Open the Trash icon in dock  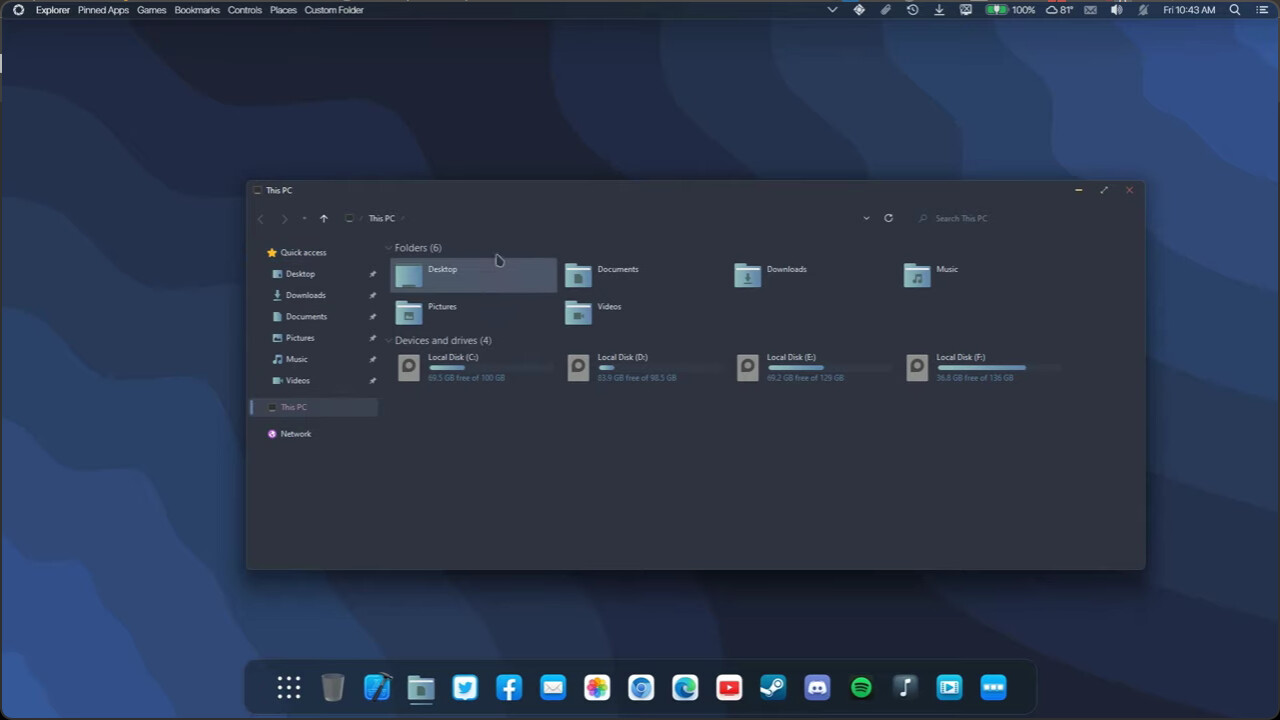[x=333, y=687]
